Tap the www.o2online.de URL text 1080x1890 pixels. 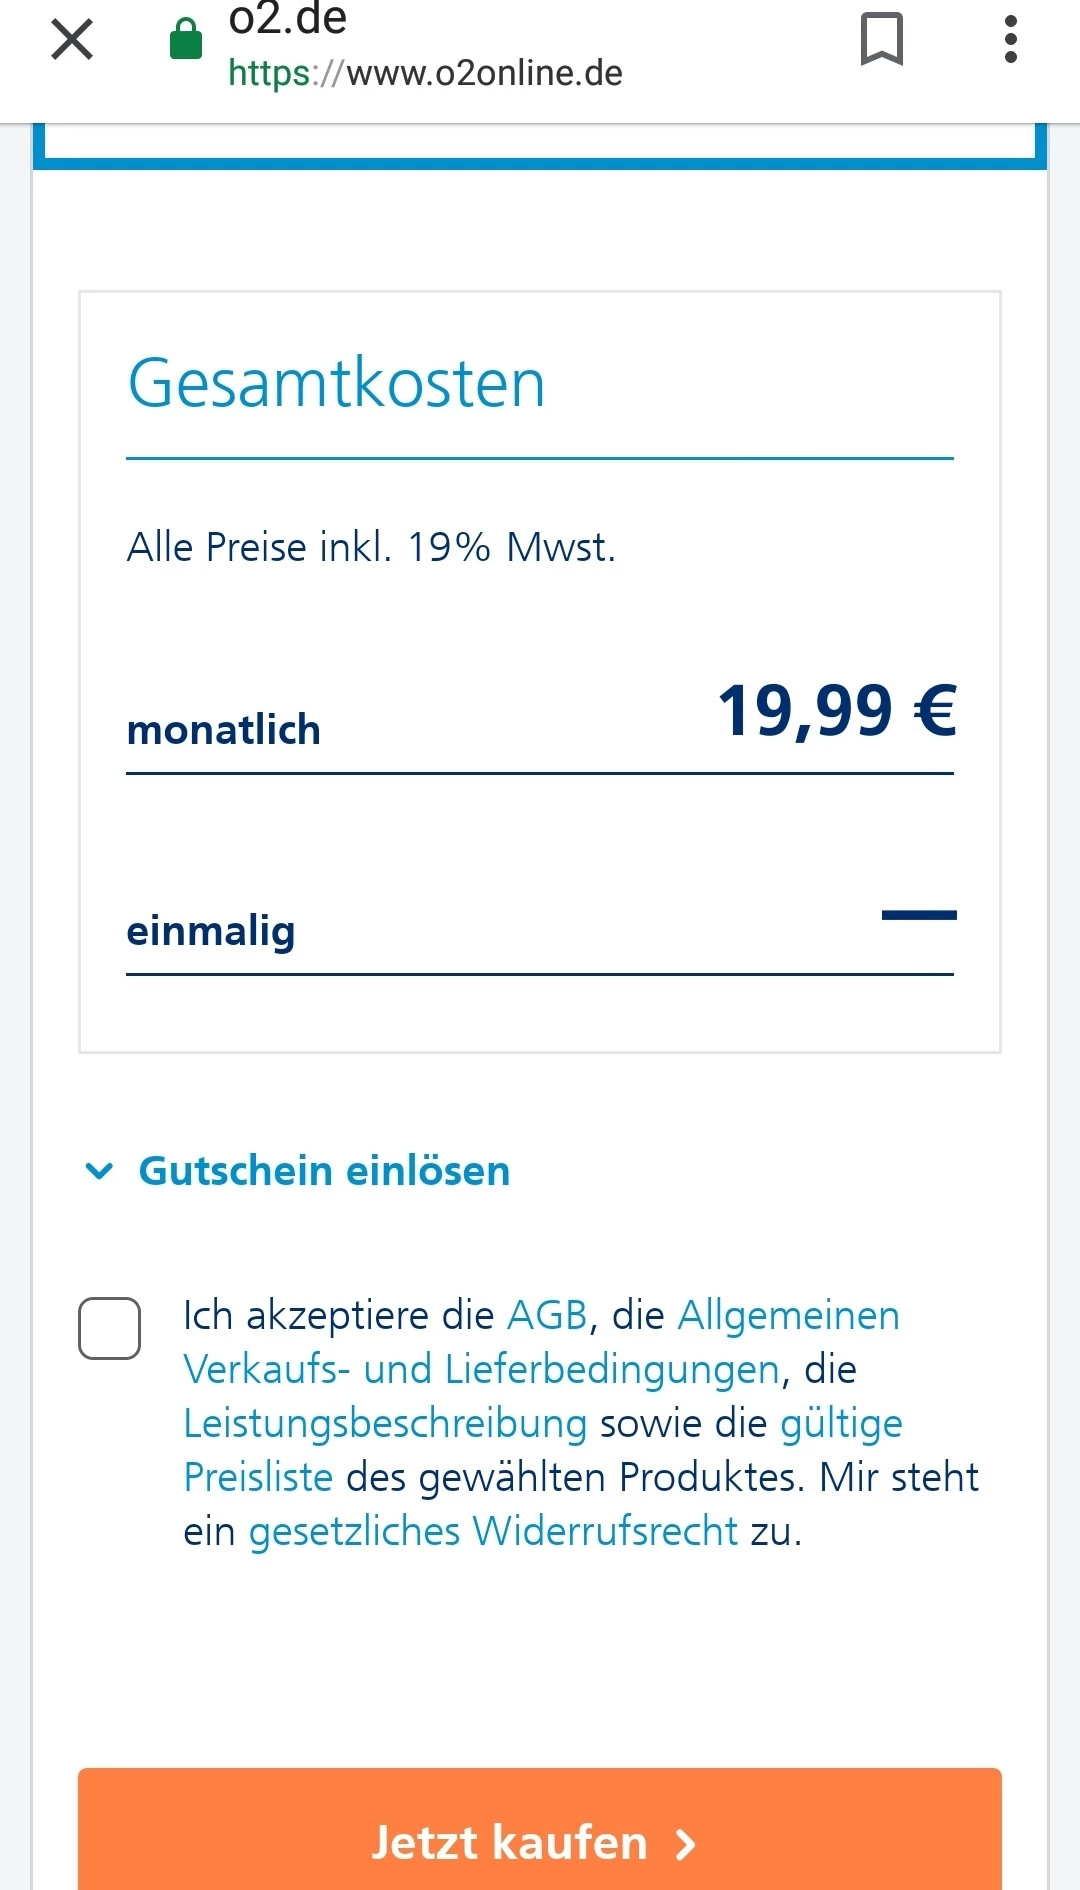point(425,73)
